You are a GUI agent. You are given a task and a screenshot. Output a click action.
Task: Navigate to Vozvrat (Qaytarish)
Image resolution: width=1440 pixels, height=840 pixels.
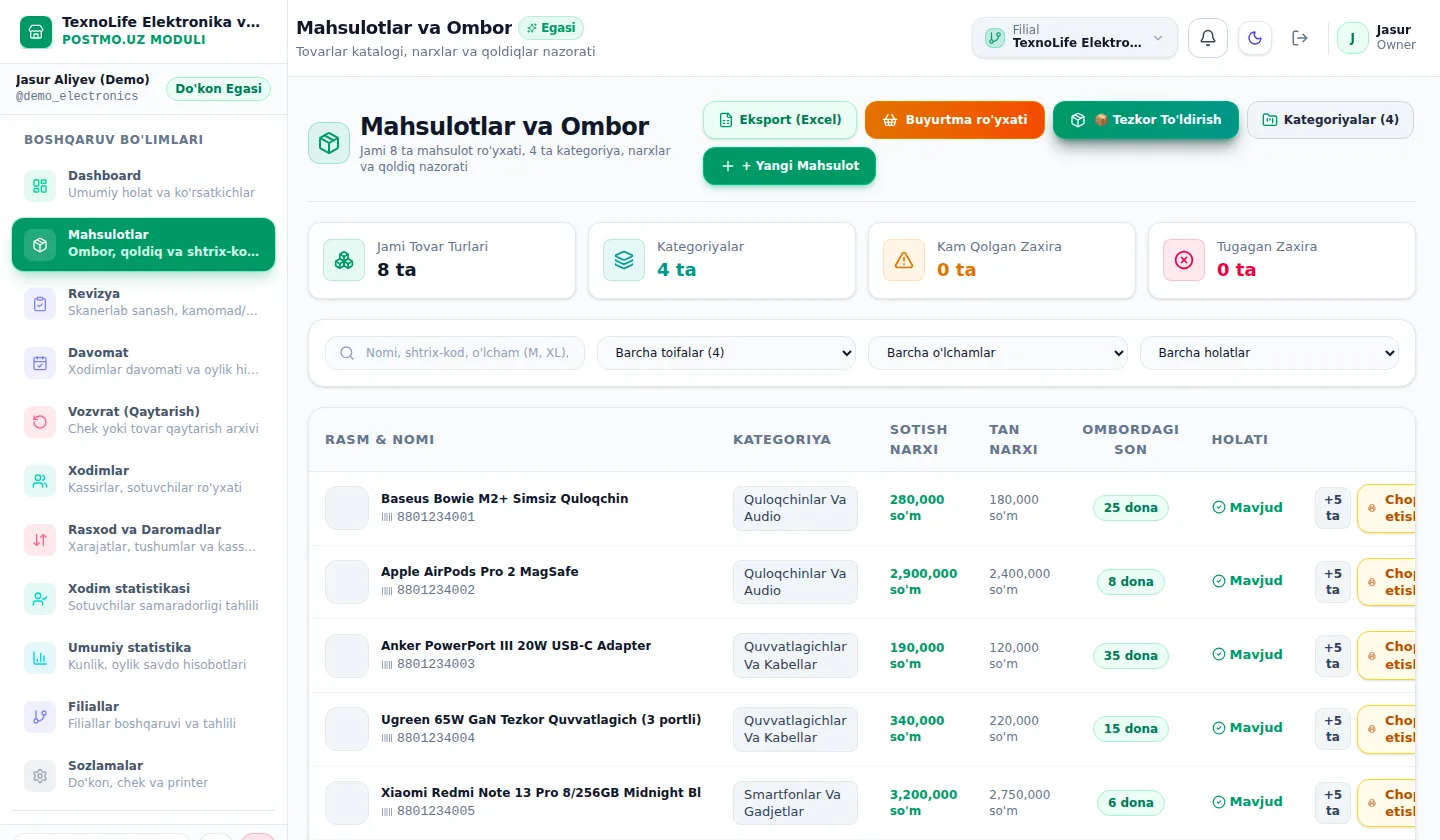143,421
